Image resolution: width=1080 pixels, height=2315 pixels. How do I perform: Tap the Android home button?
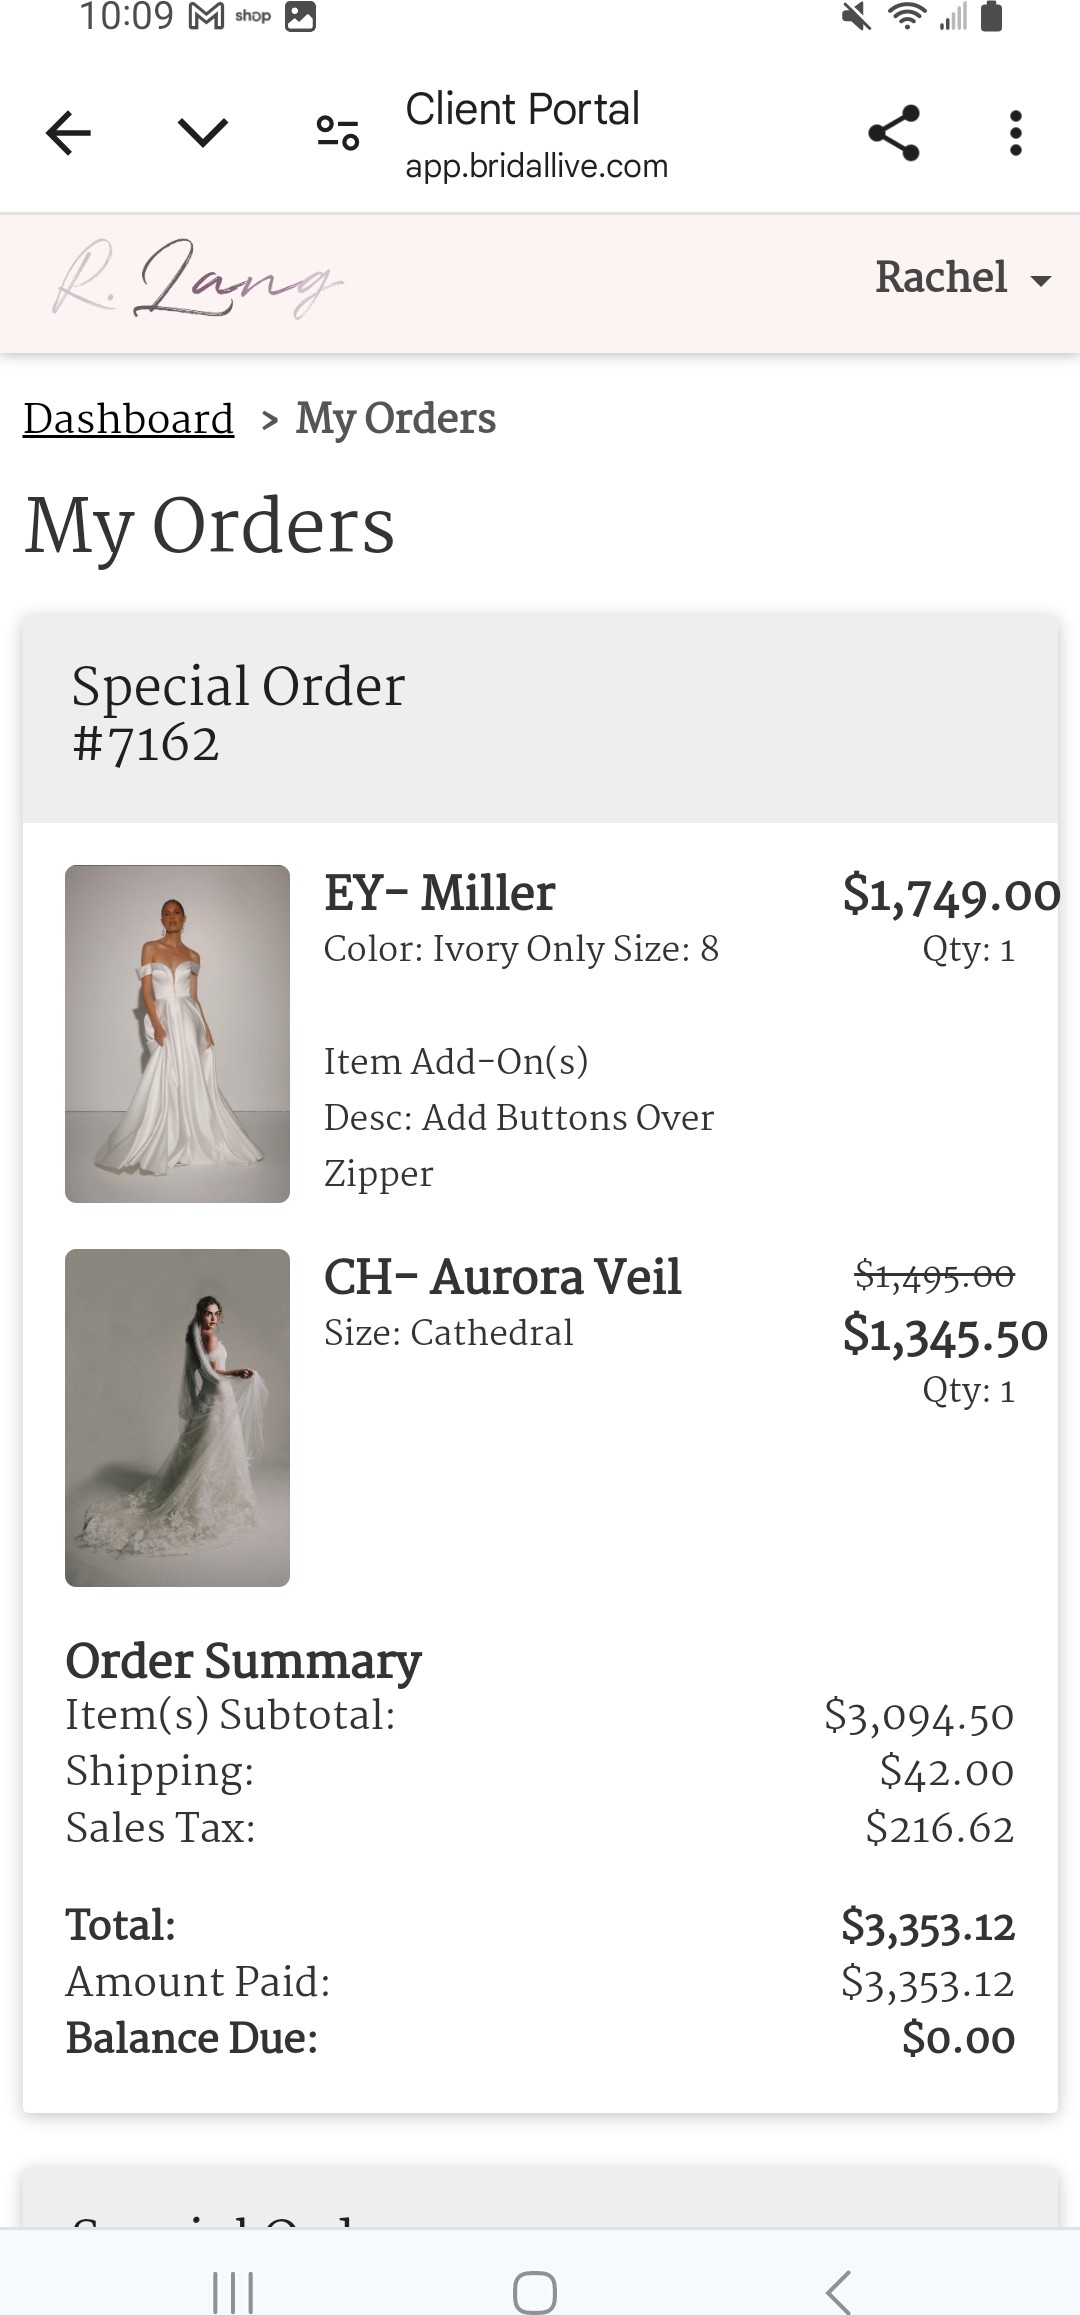535,2291
